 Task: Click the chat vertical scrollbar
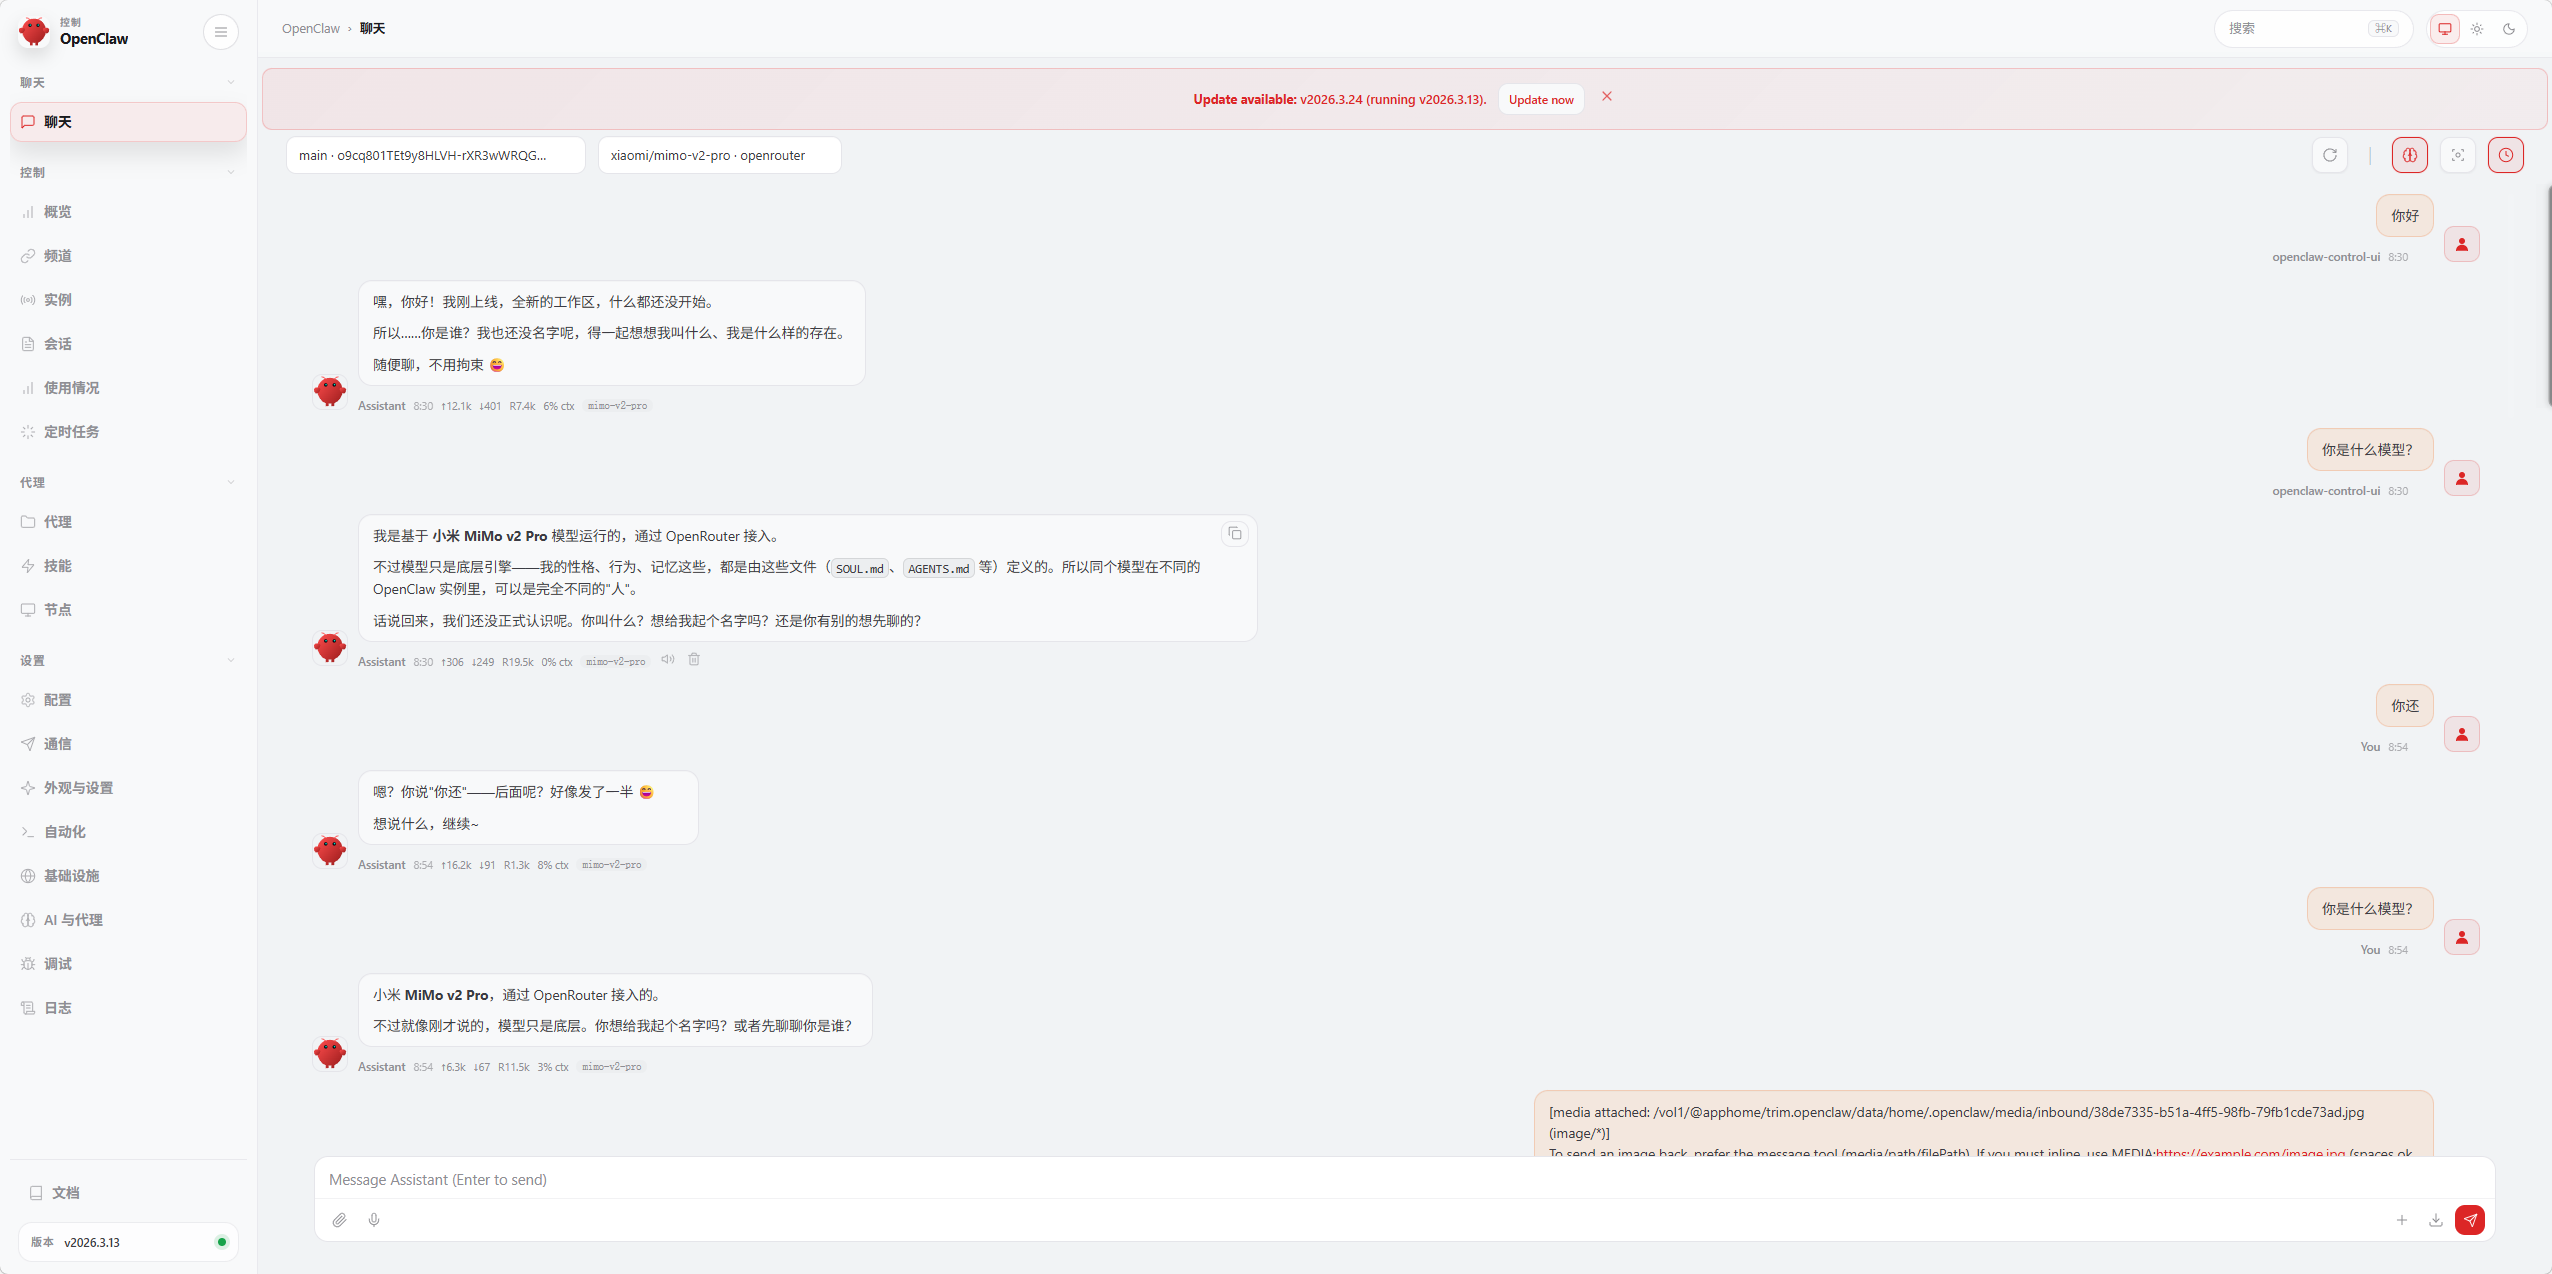[x=2548, y=295]
